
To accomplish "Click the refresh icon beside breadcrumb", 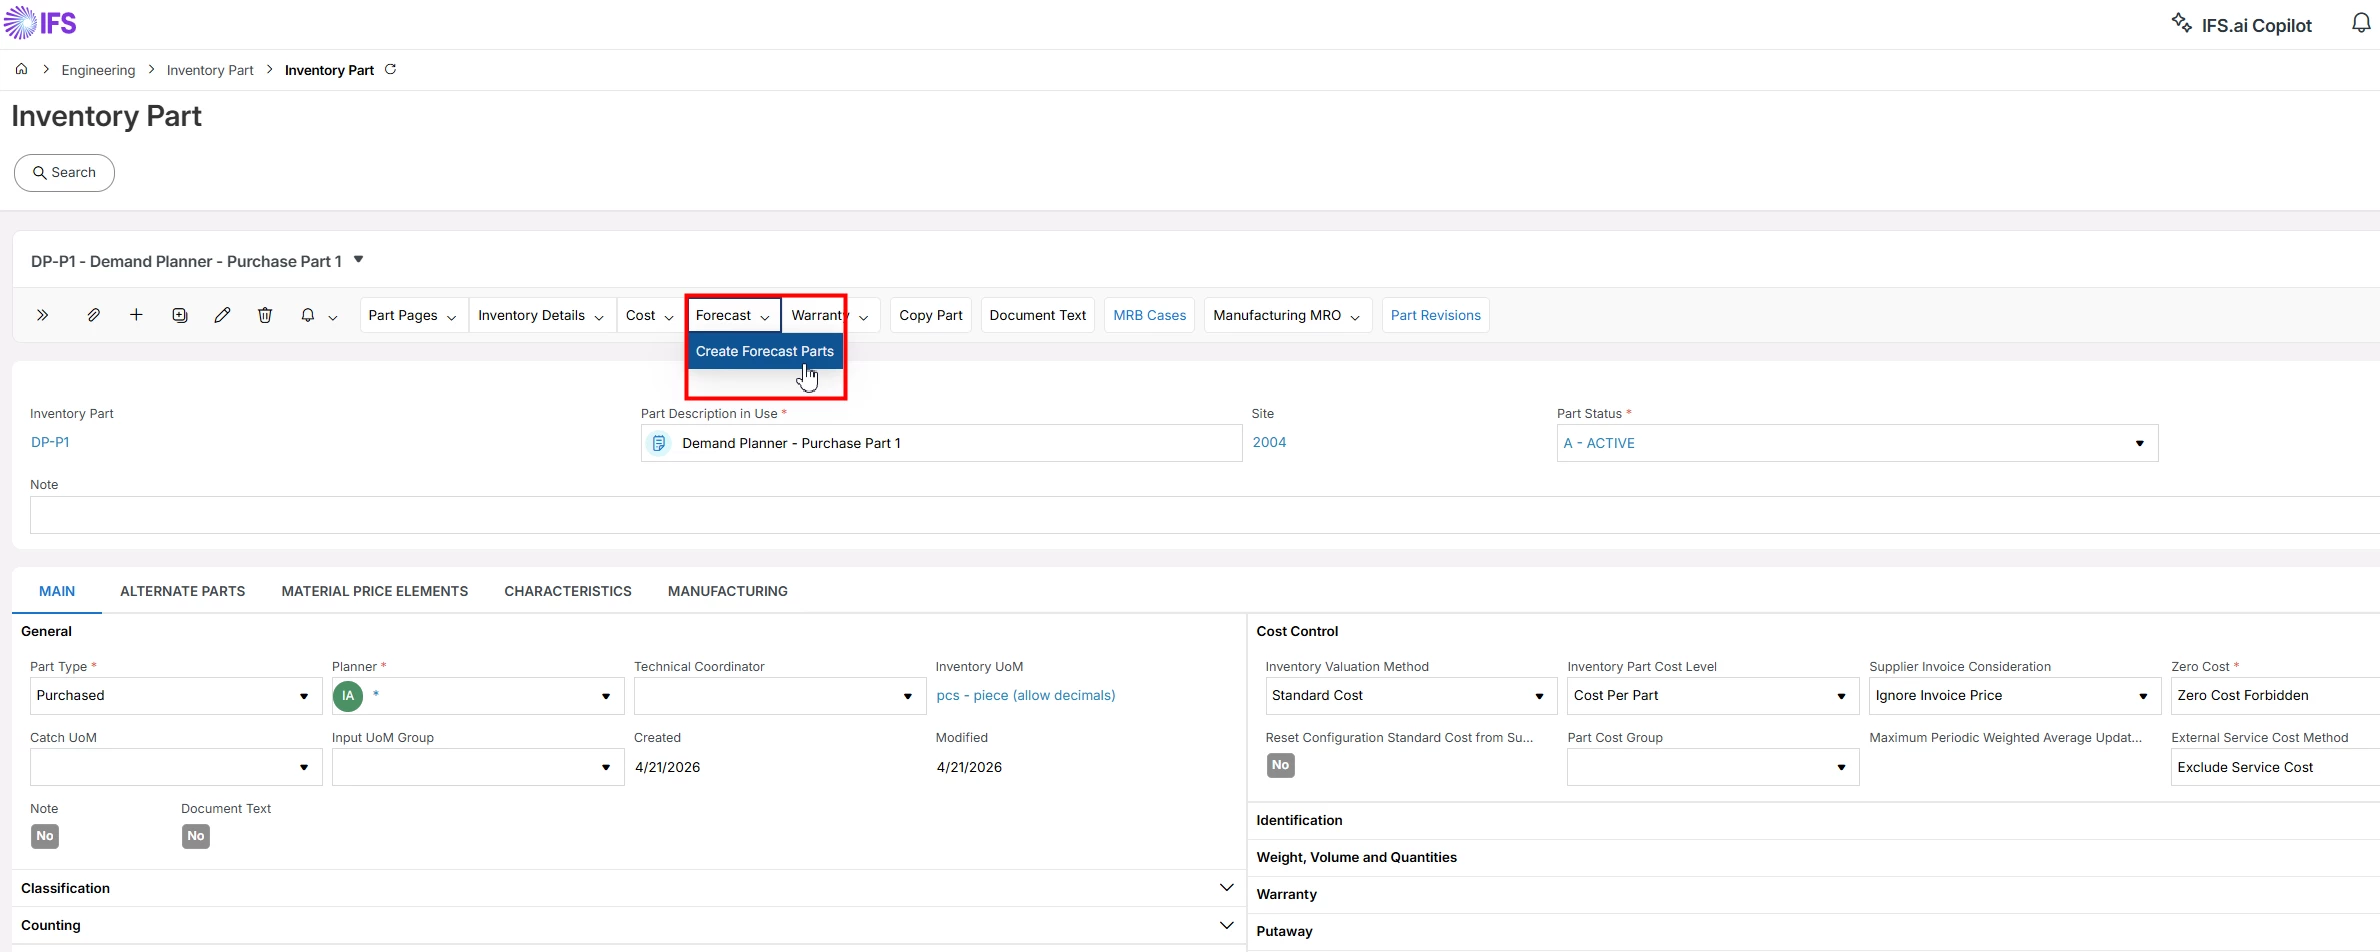I will tap(391, 69).
